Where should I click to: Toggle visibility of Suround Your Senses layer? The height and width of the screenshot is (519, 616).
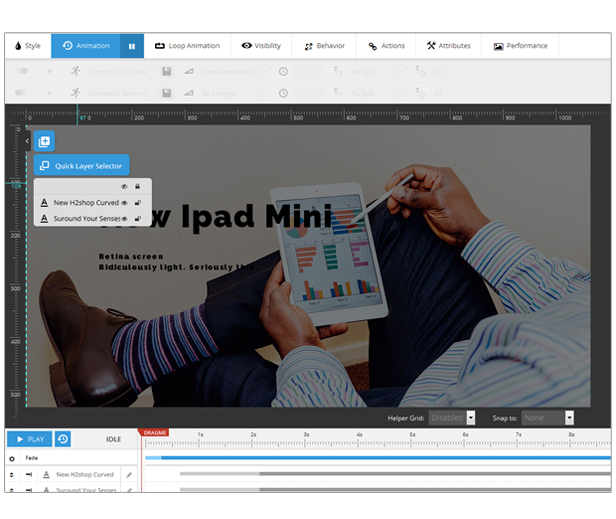[125, 219]
